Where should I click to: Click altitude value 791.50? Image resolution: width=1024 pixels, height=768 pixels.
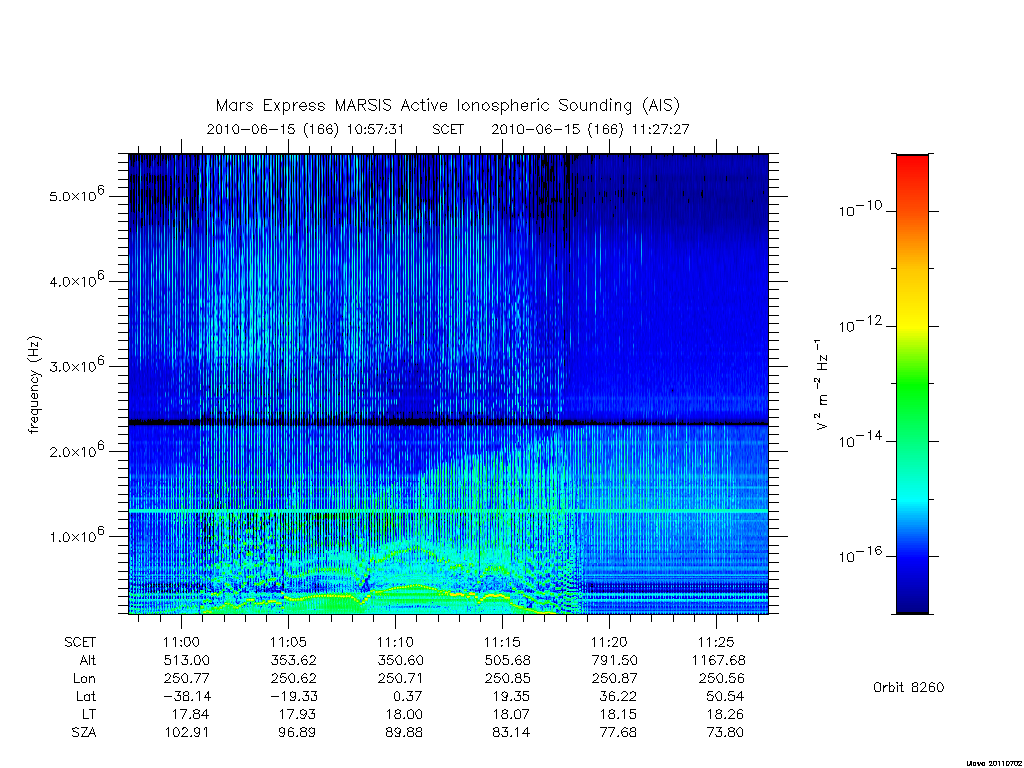tap(615, 660)
